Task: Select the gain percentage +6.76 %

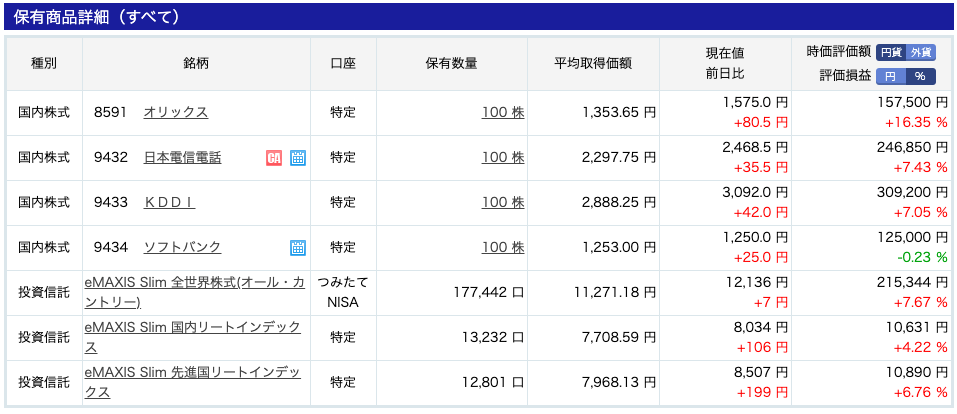Action: pyautogui.click(x=920, y=393)
